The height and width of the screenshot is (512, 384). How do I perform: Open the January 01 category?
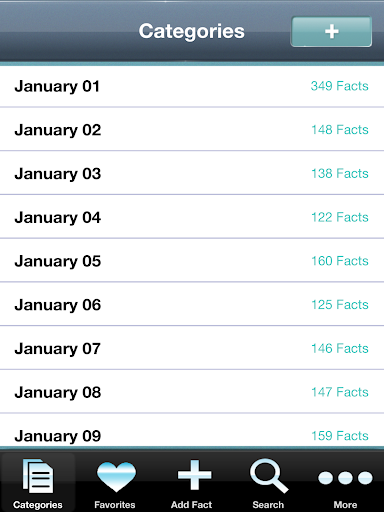tap(192, 86)
